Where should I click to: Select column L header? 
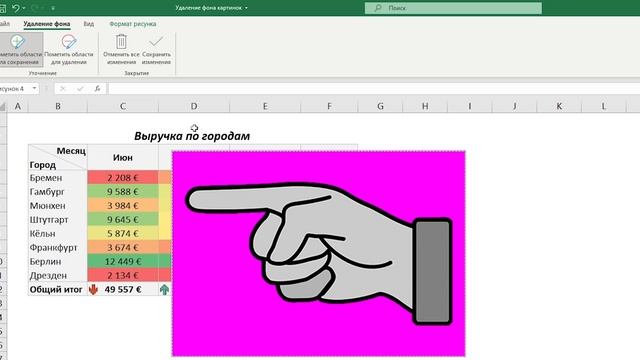[603, 107]
